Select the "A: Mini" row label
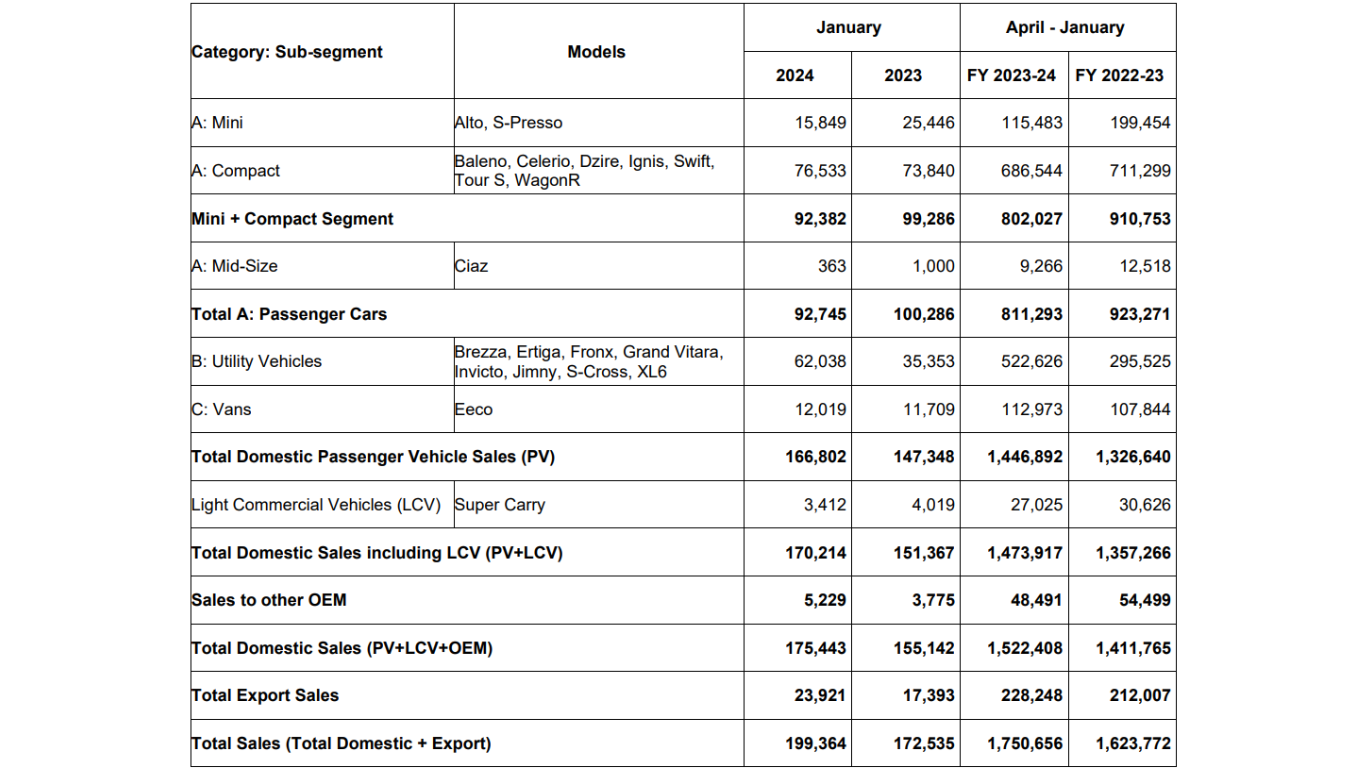Image resolution: width=1366 pixels, height=768 pixels. click(217, 123)
